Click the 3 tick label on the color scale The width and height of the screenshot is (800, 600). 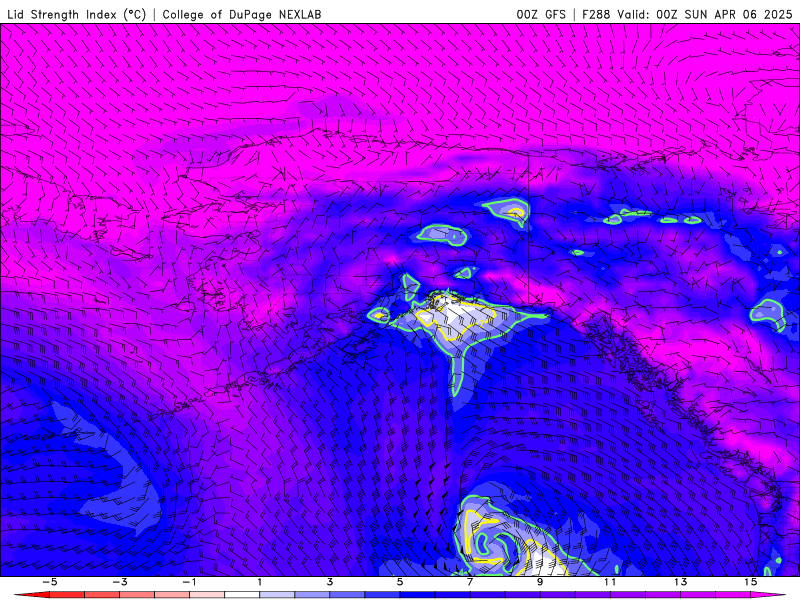[330, 582]
